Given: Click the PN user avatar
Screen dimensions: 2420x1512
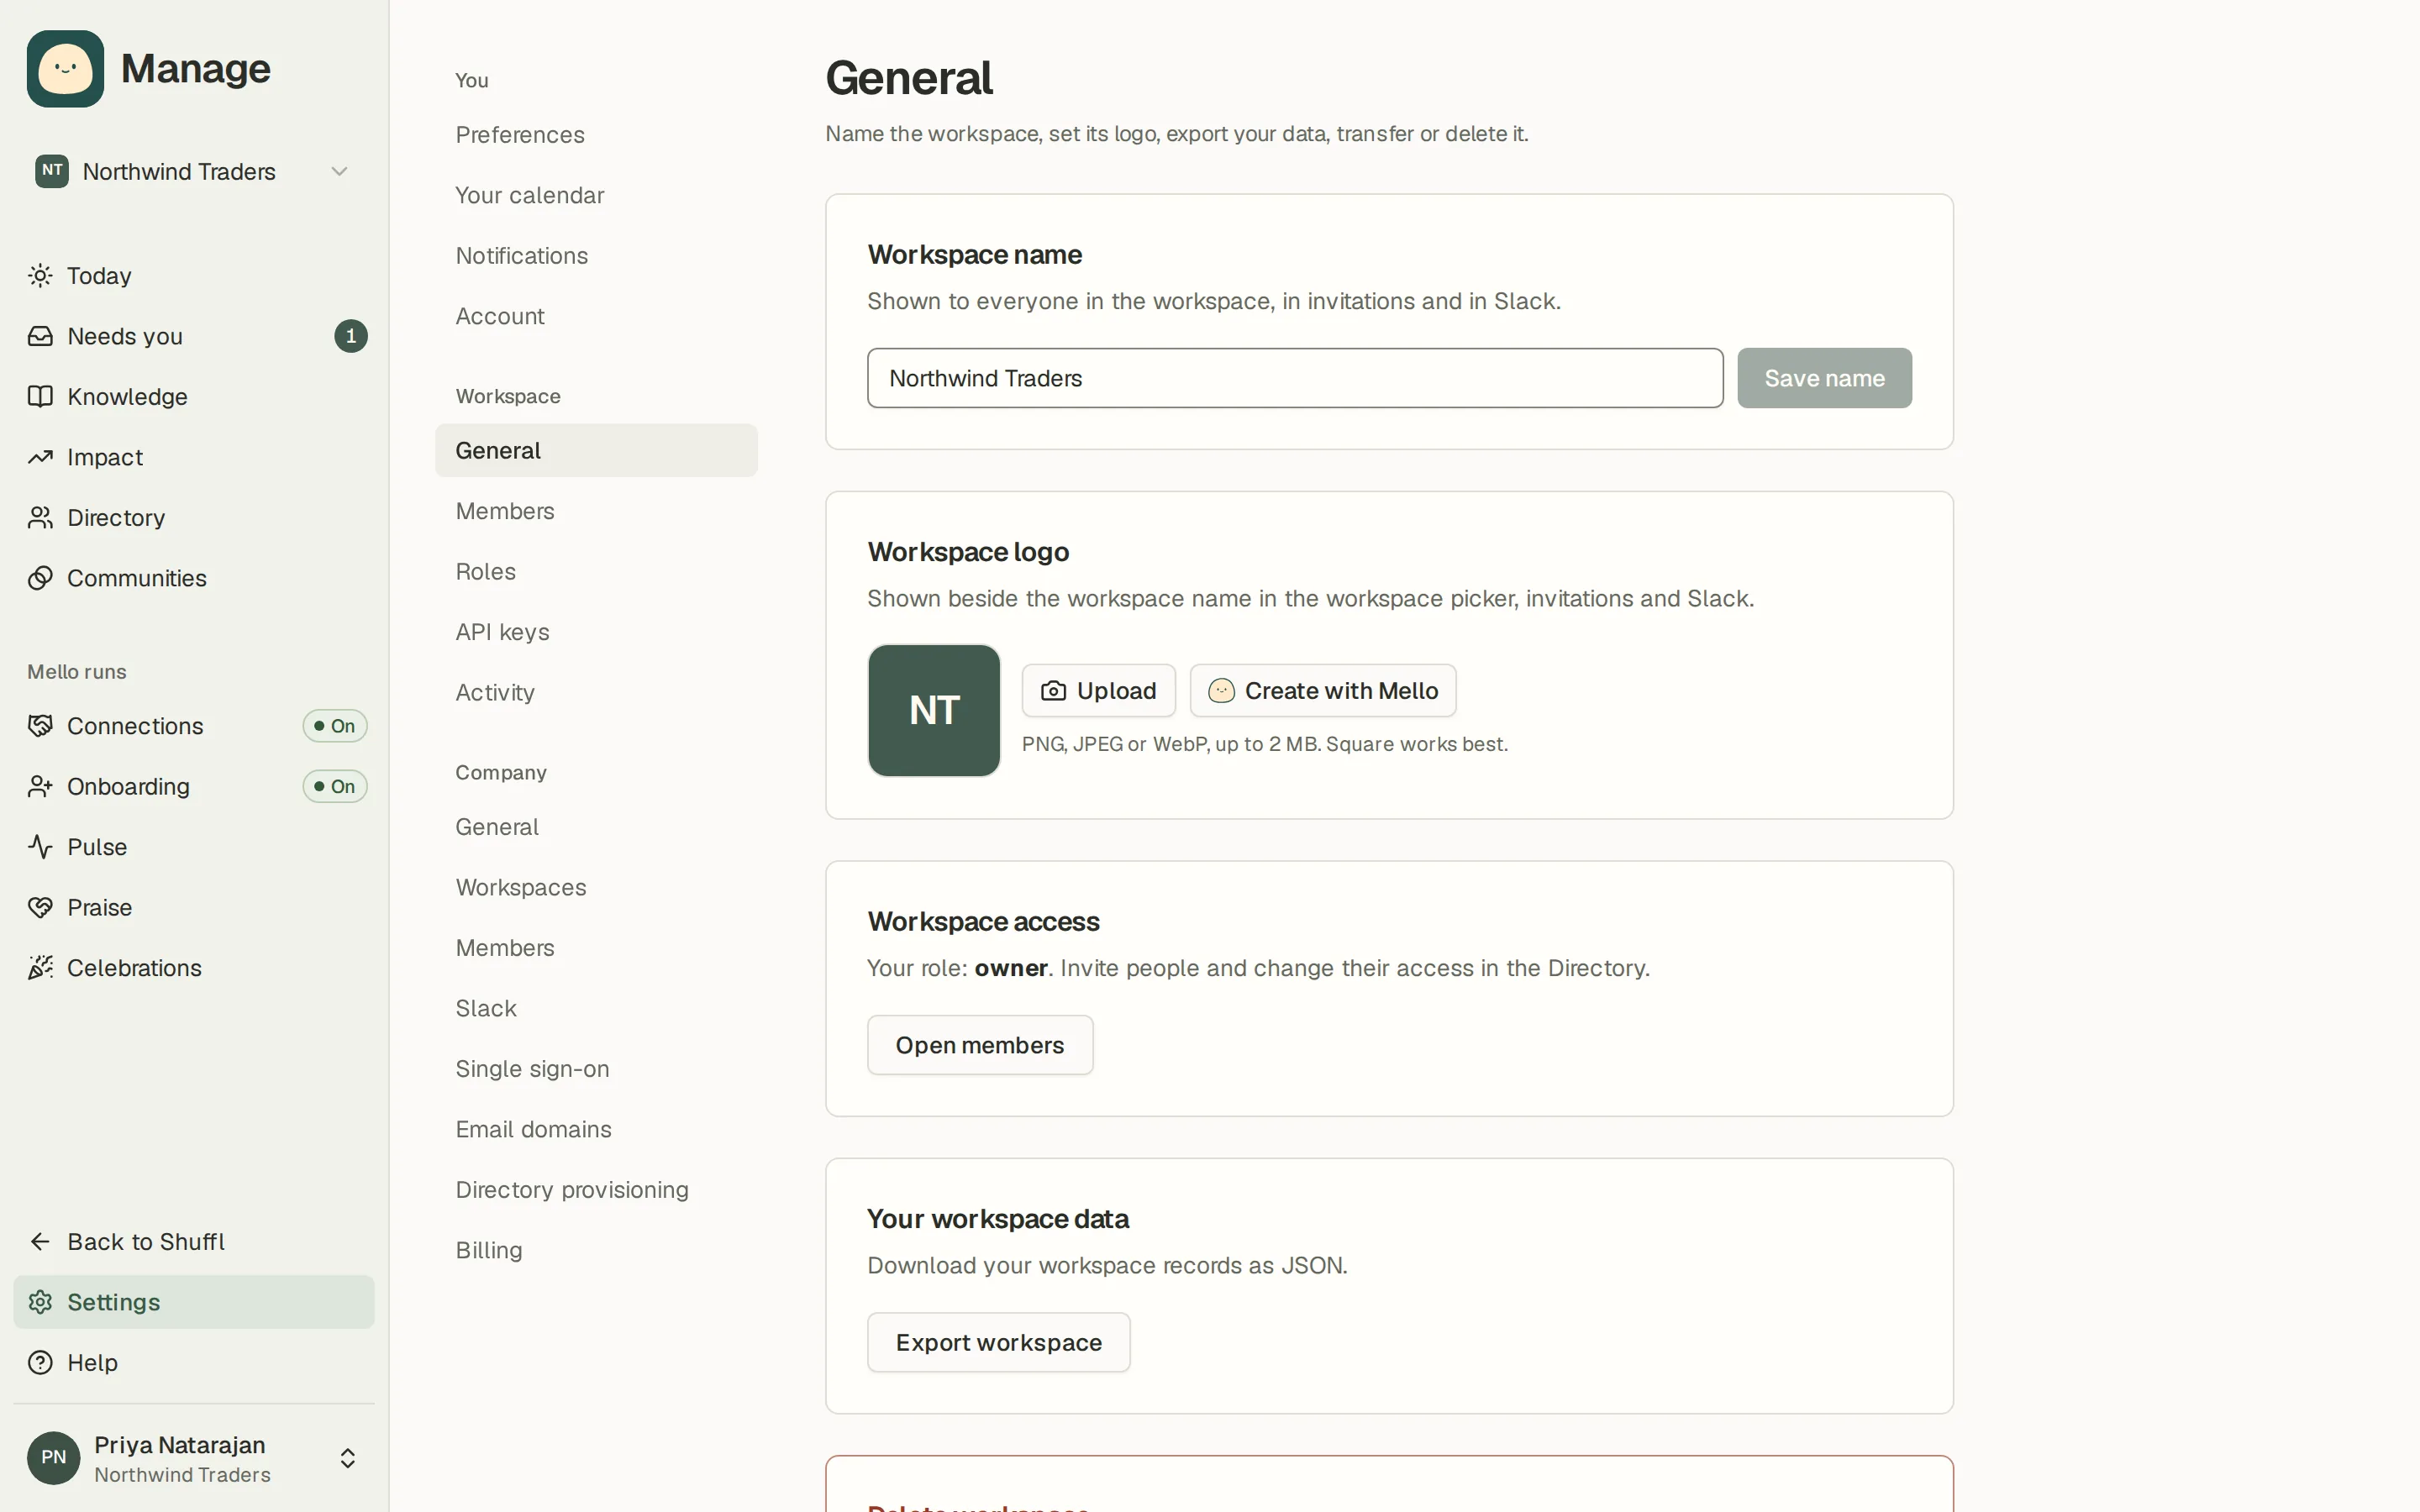Looking at the screenshot, I should pyautogui.click(x=53, y=1458).
